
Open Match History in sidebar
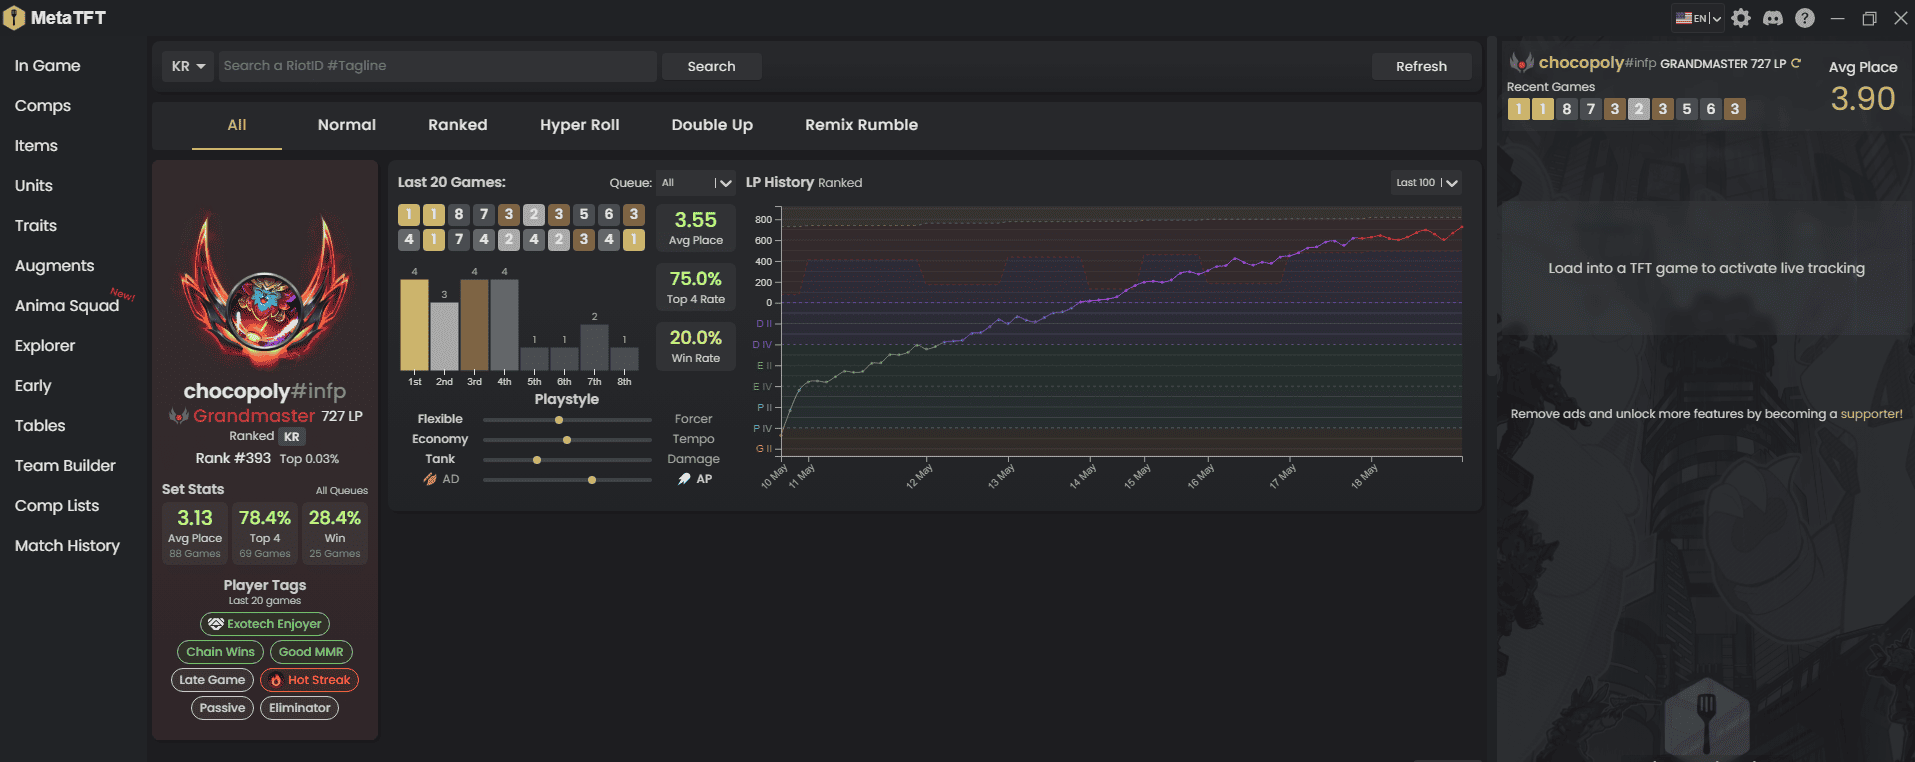click(x=67, y=546)
